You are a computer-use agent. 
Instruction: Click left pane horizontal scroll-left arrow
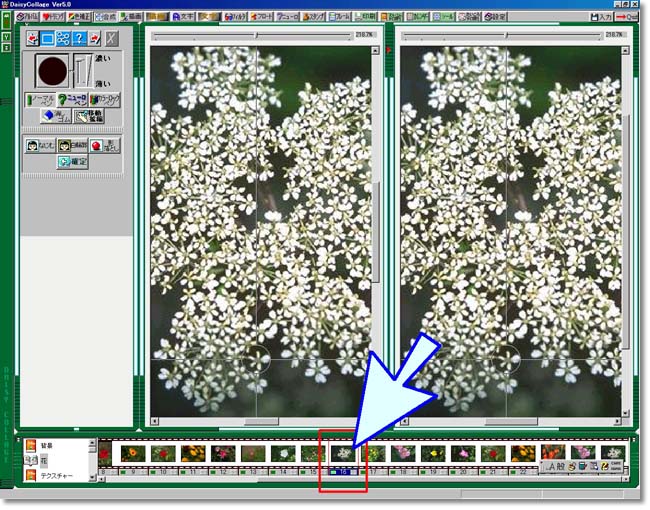click(155, 423)
